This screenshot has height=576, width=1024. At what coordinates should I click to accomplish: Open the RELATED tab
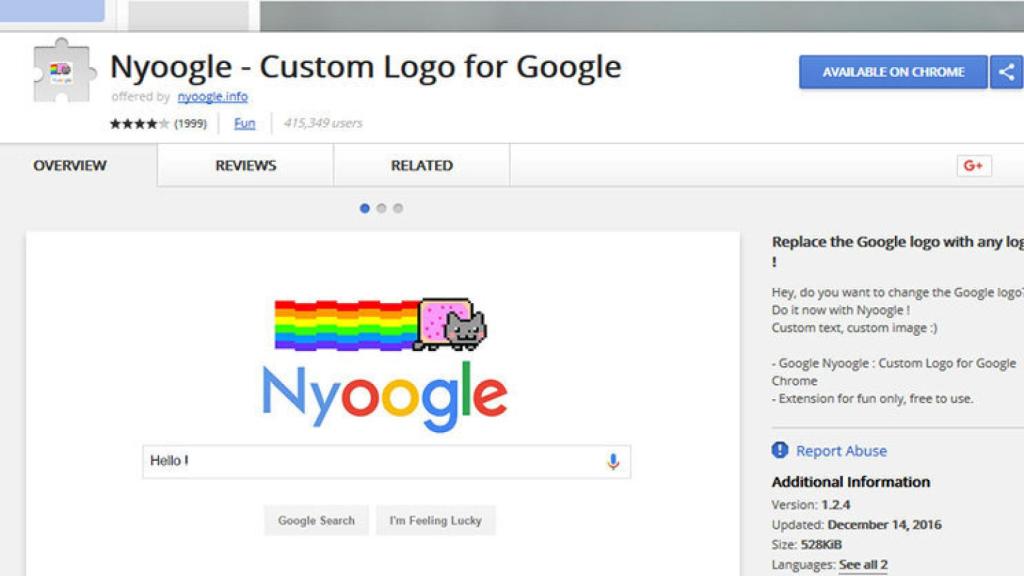tap(421, 165)
